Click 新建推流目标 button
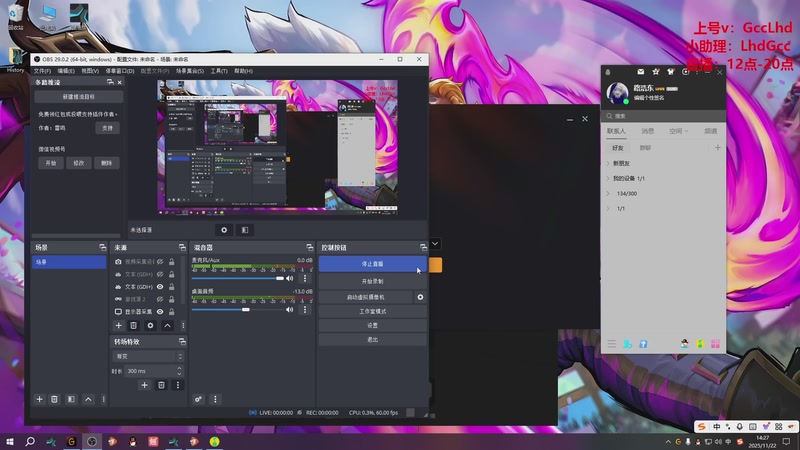The height and width of the screenshot is (450, 800). 79,96
